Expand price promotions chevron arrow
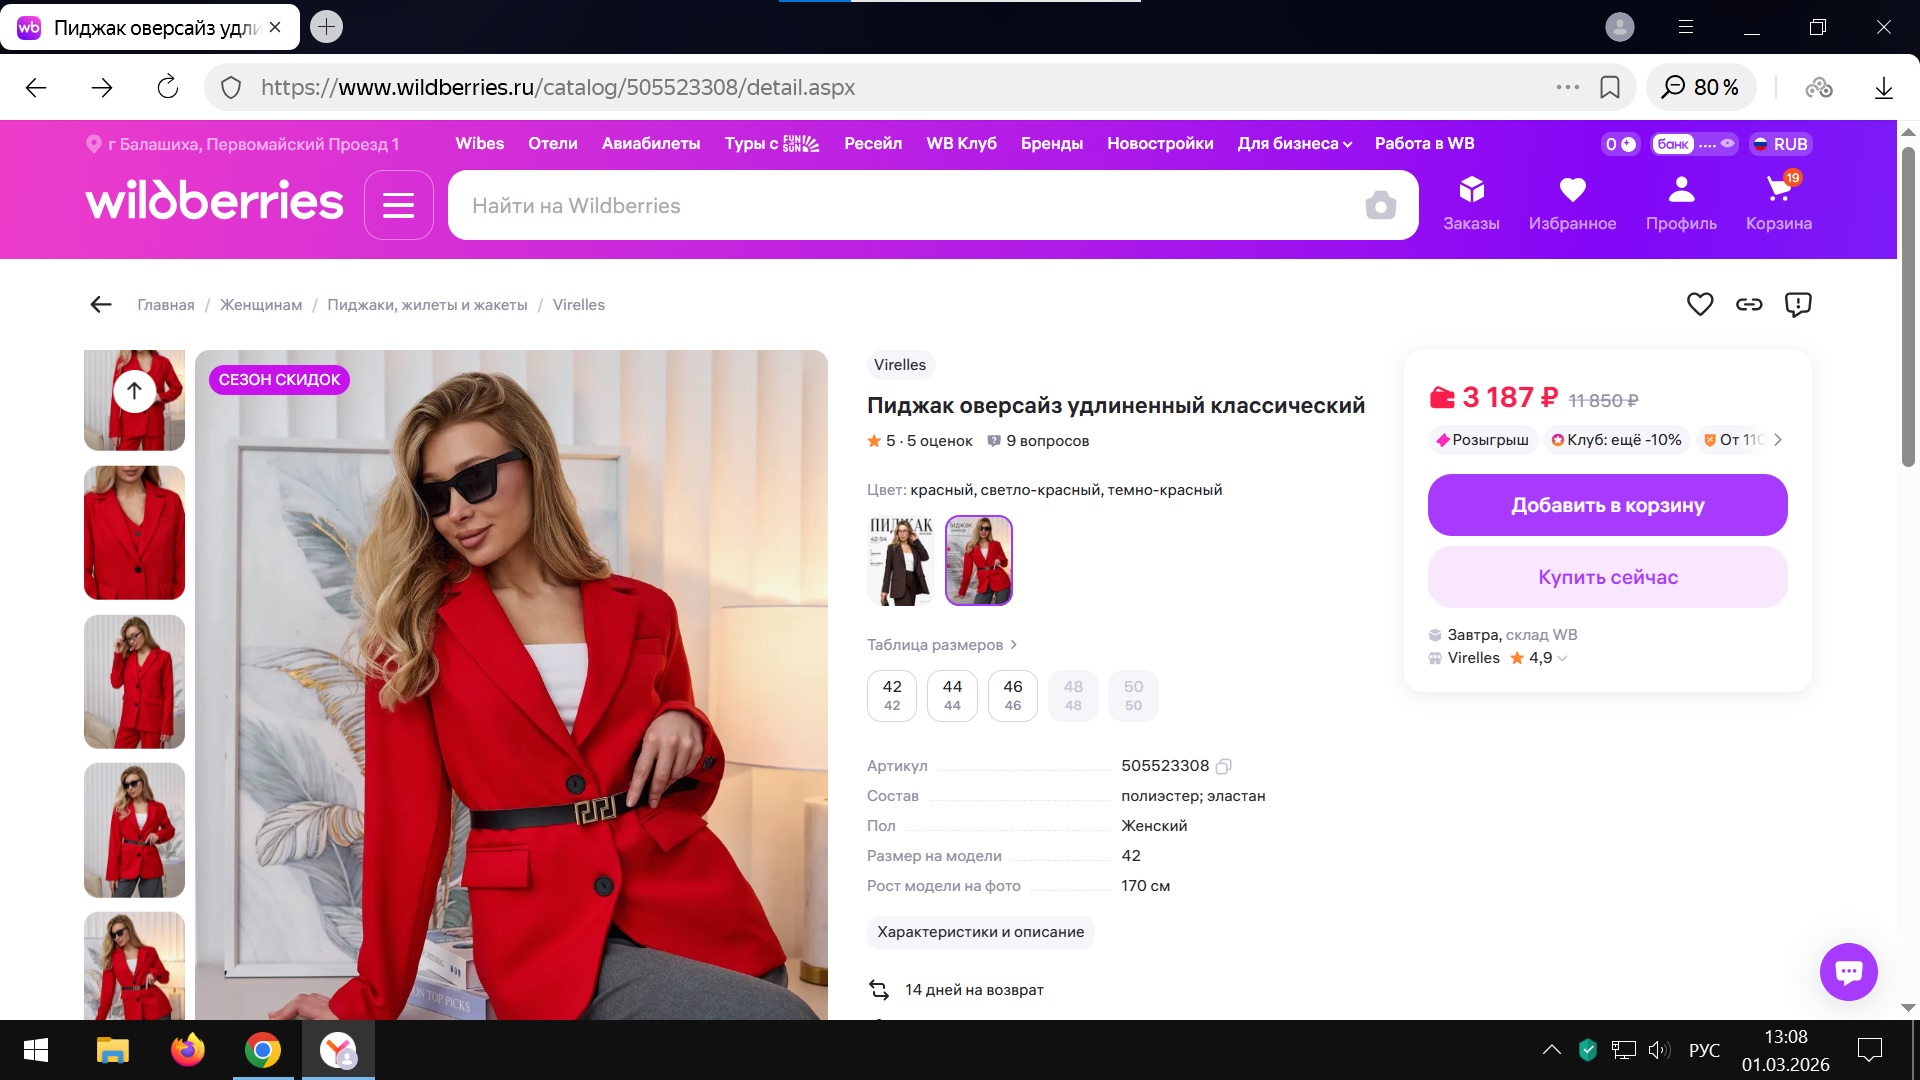Image resolution: width=1920 pixels, height=1080 pixels. click(1777, 440)
